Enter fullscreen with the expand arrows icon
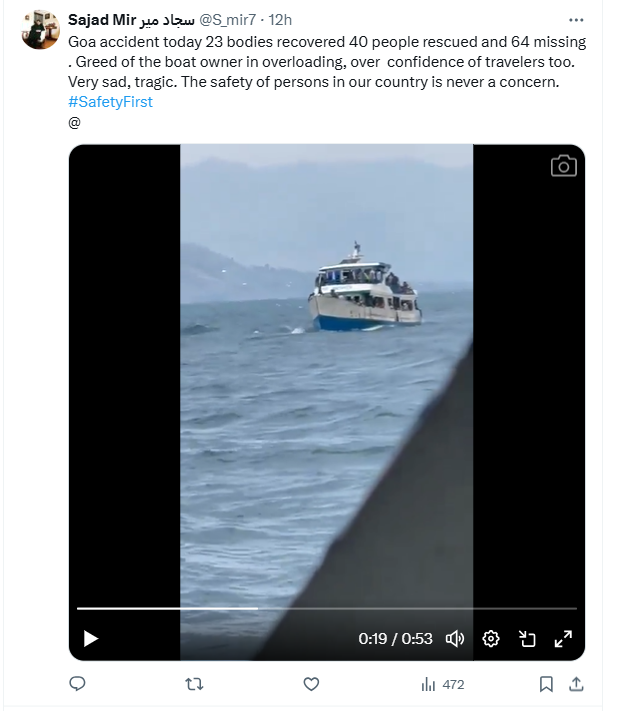The height and width of the screenshot is (711, 617). coord(563,638)
